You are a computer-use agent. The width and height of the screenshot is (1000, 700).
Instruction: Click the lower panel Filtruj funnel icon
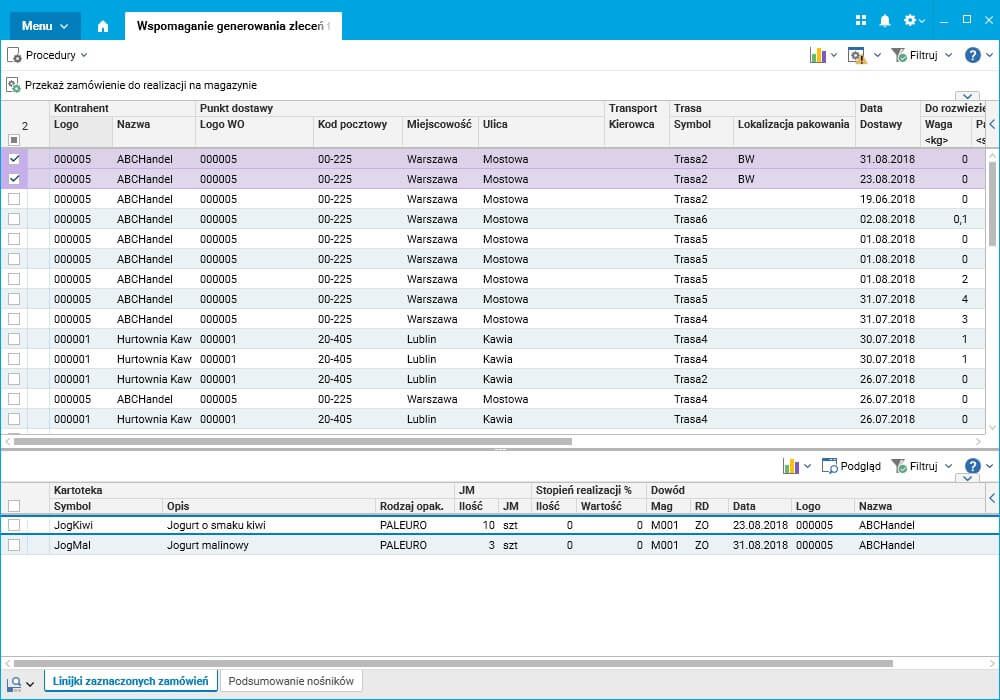coord(899,466)
